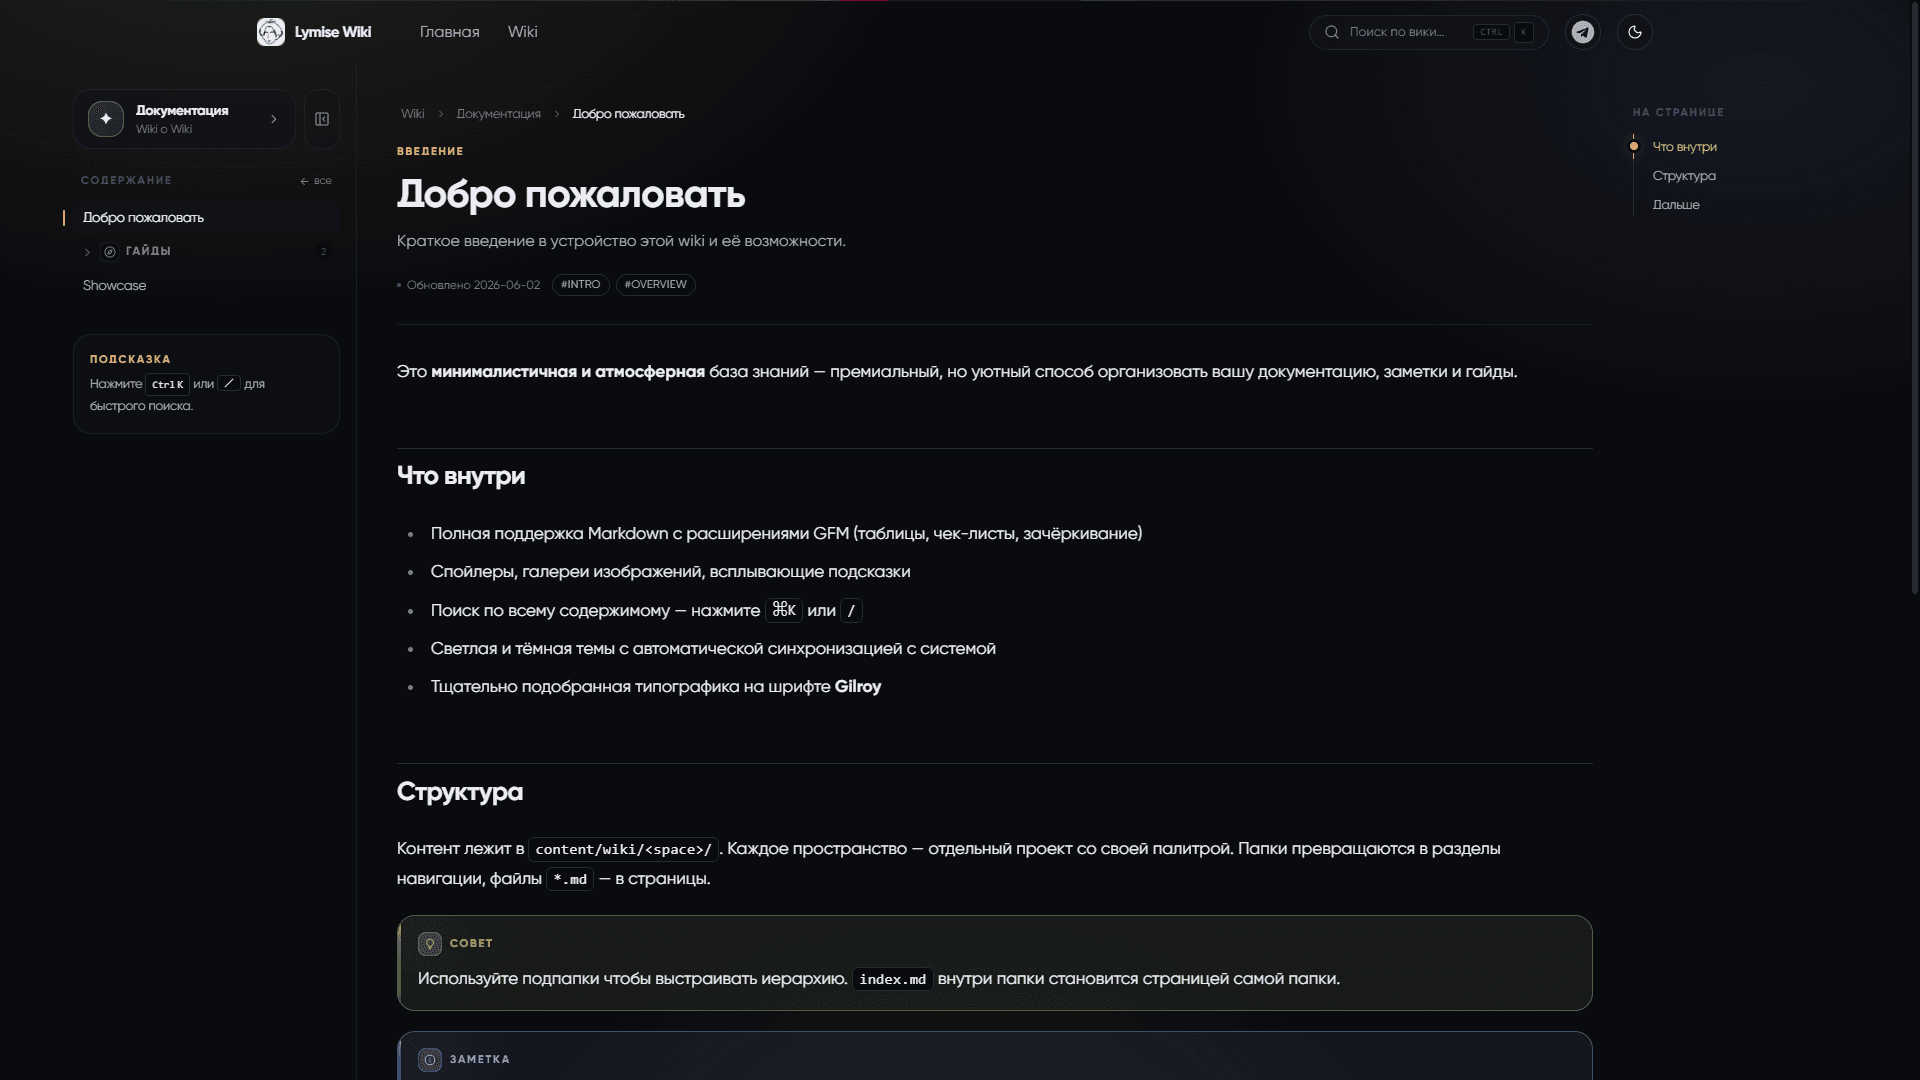This screenshot has width=1920, height=1080.
Task: Click the page vertical scrollbar
Action: click(1915, 300)
